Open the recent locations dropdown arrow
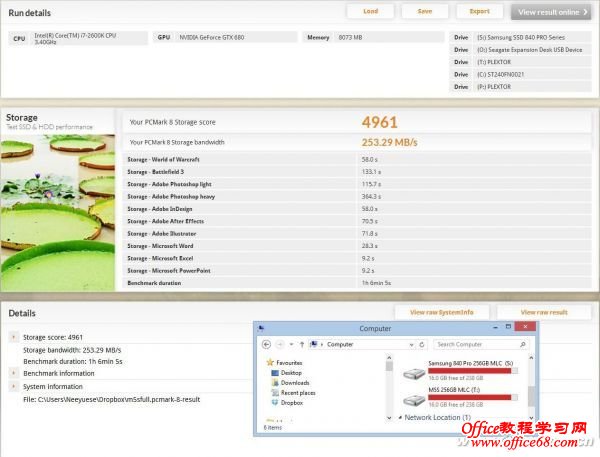 (x=291, y=344)
